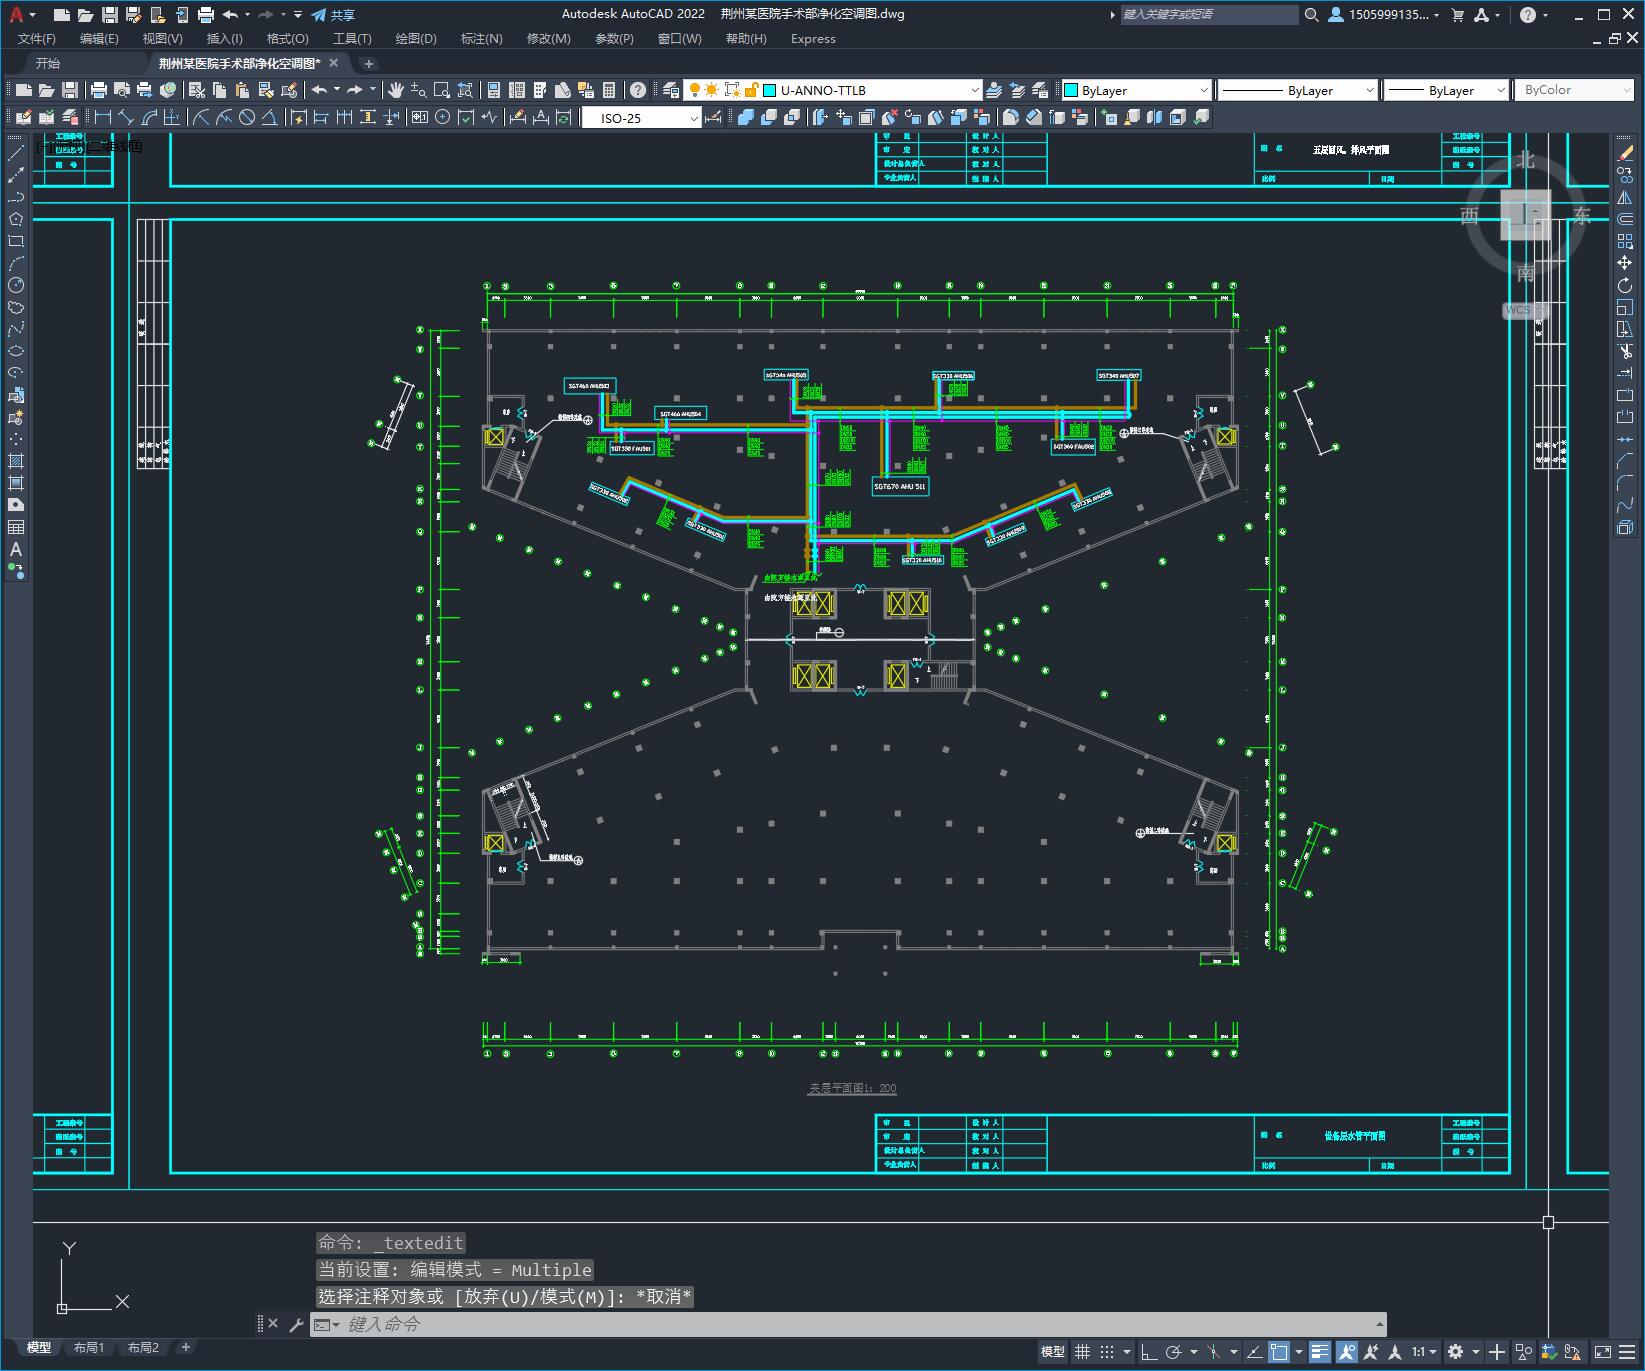1645x1371 pixels.
Task: Open the ISO-25 dimension style dropdown
Action: 694,118
